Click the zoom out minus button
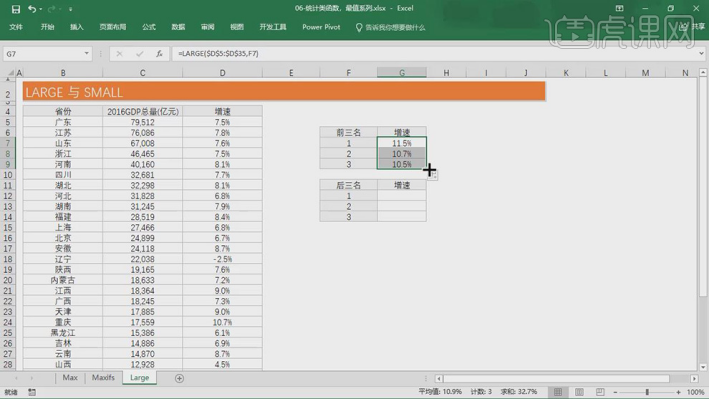Viewport: 709px width, 399px height. click(x=615, y=392)
